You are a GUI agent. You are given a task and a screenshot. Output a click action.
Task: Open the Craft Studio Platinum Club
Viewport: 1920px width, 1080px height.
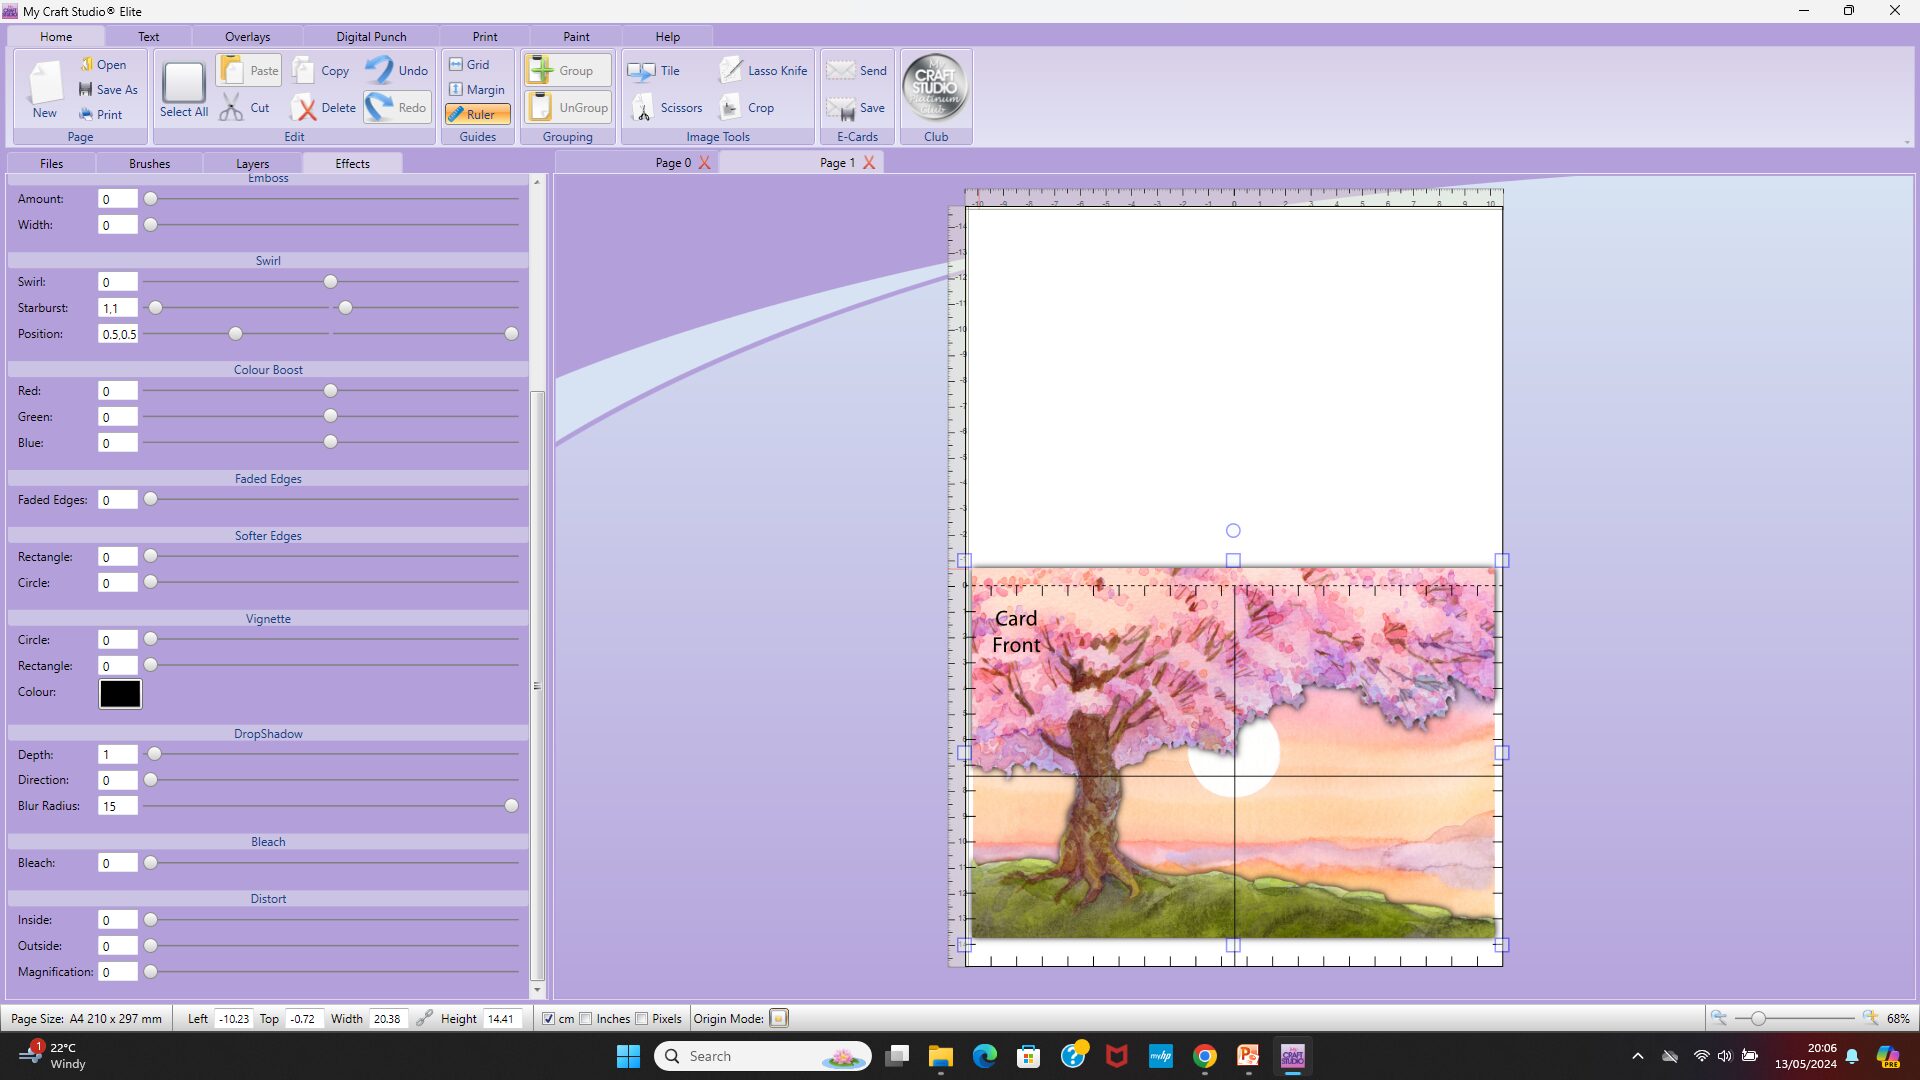[935, 88]
